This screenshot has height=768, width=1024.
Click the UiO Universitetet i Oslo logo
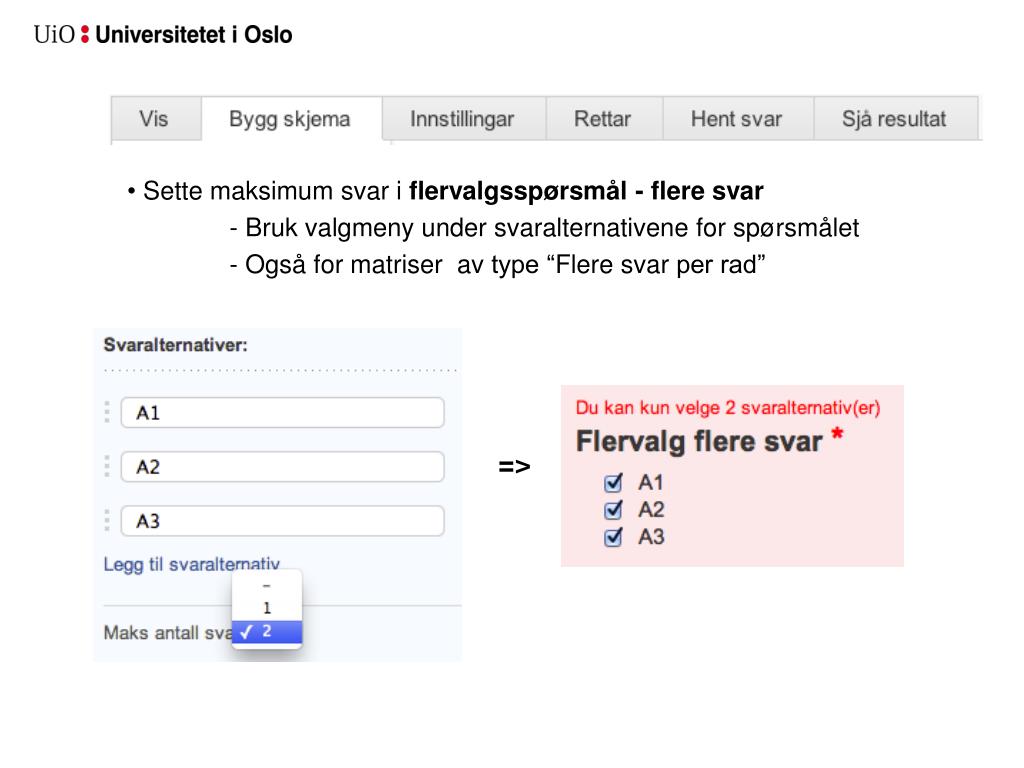coord(163,35)
